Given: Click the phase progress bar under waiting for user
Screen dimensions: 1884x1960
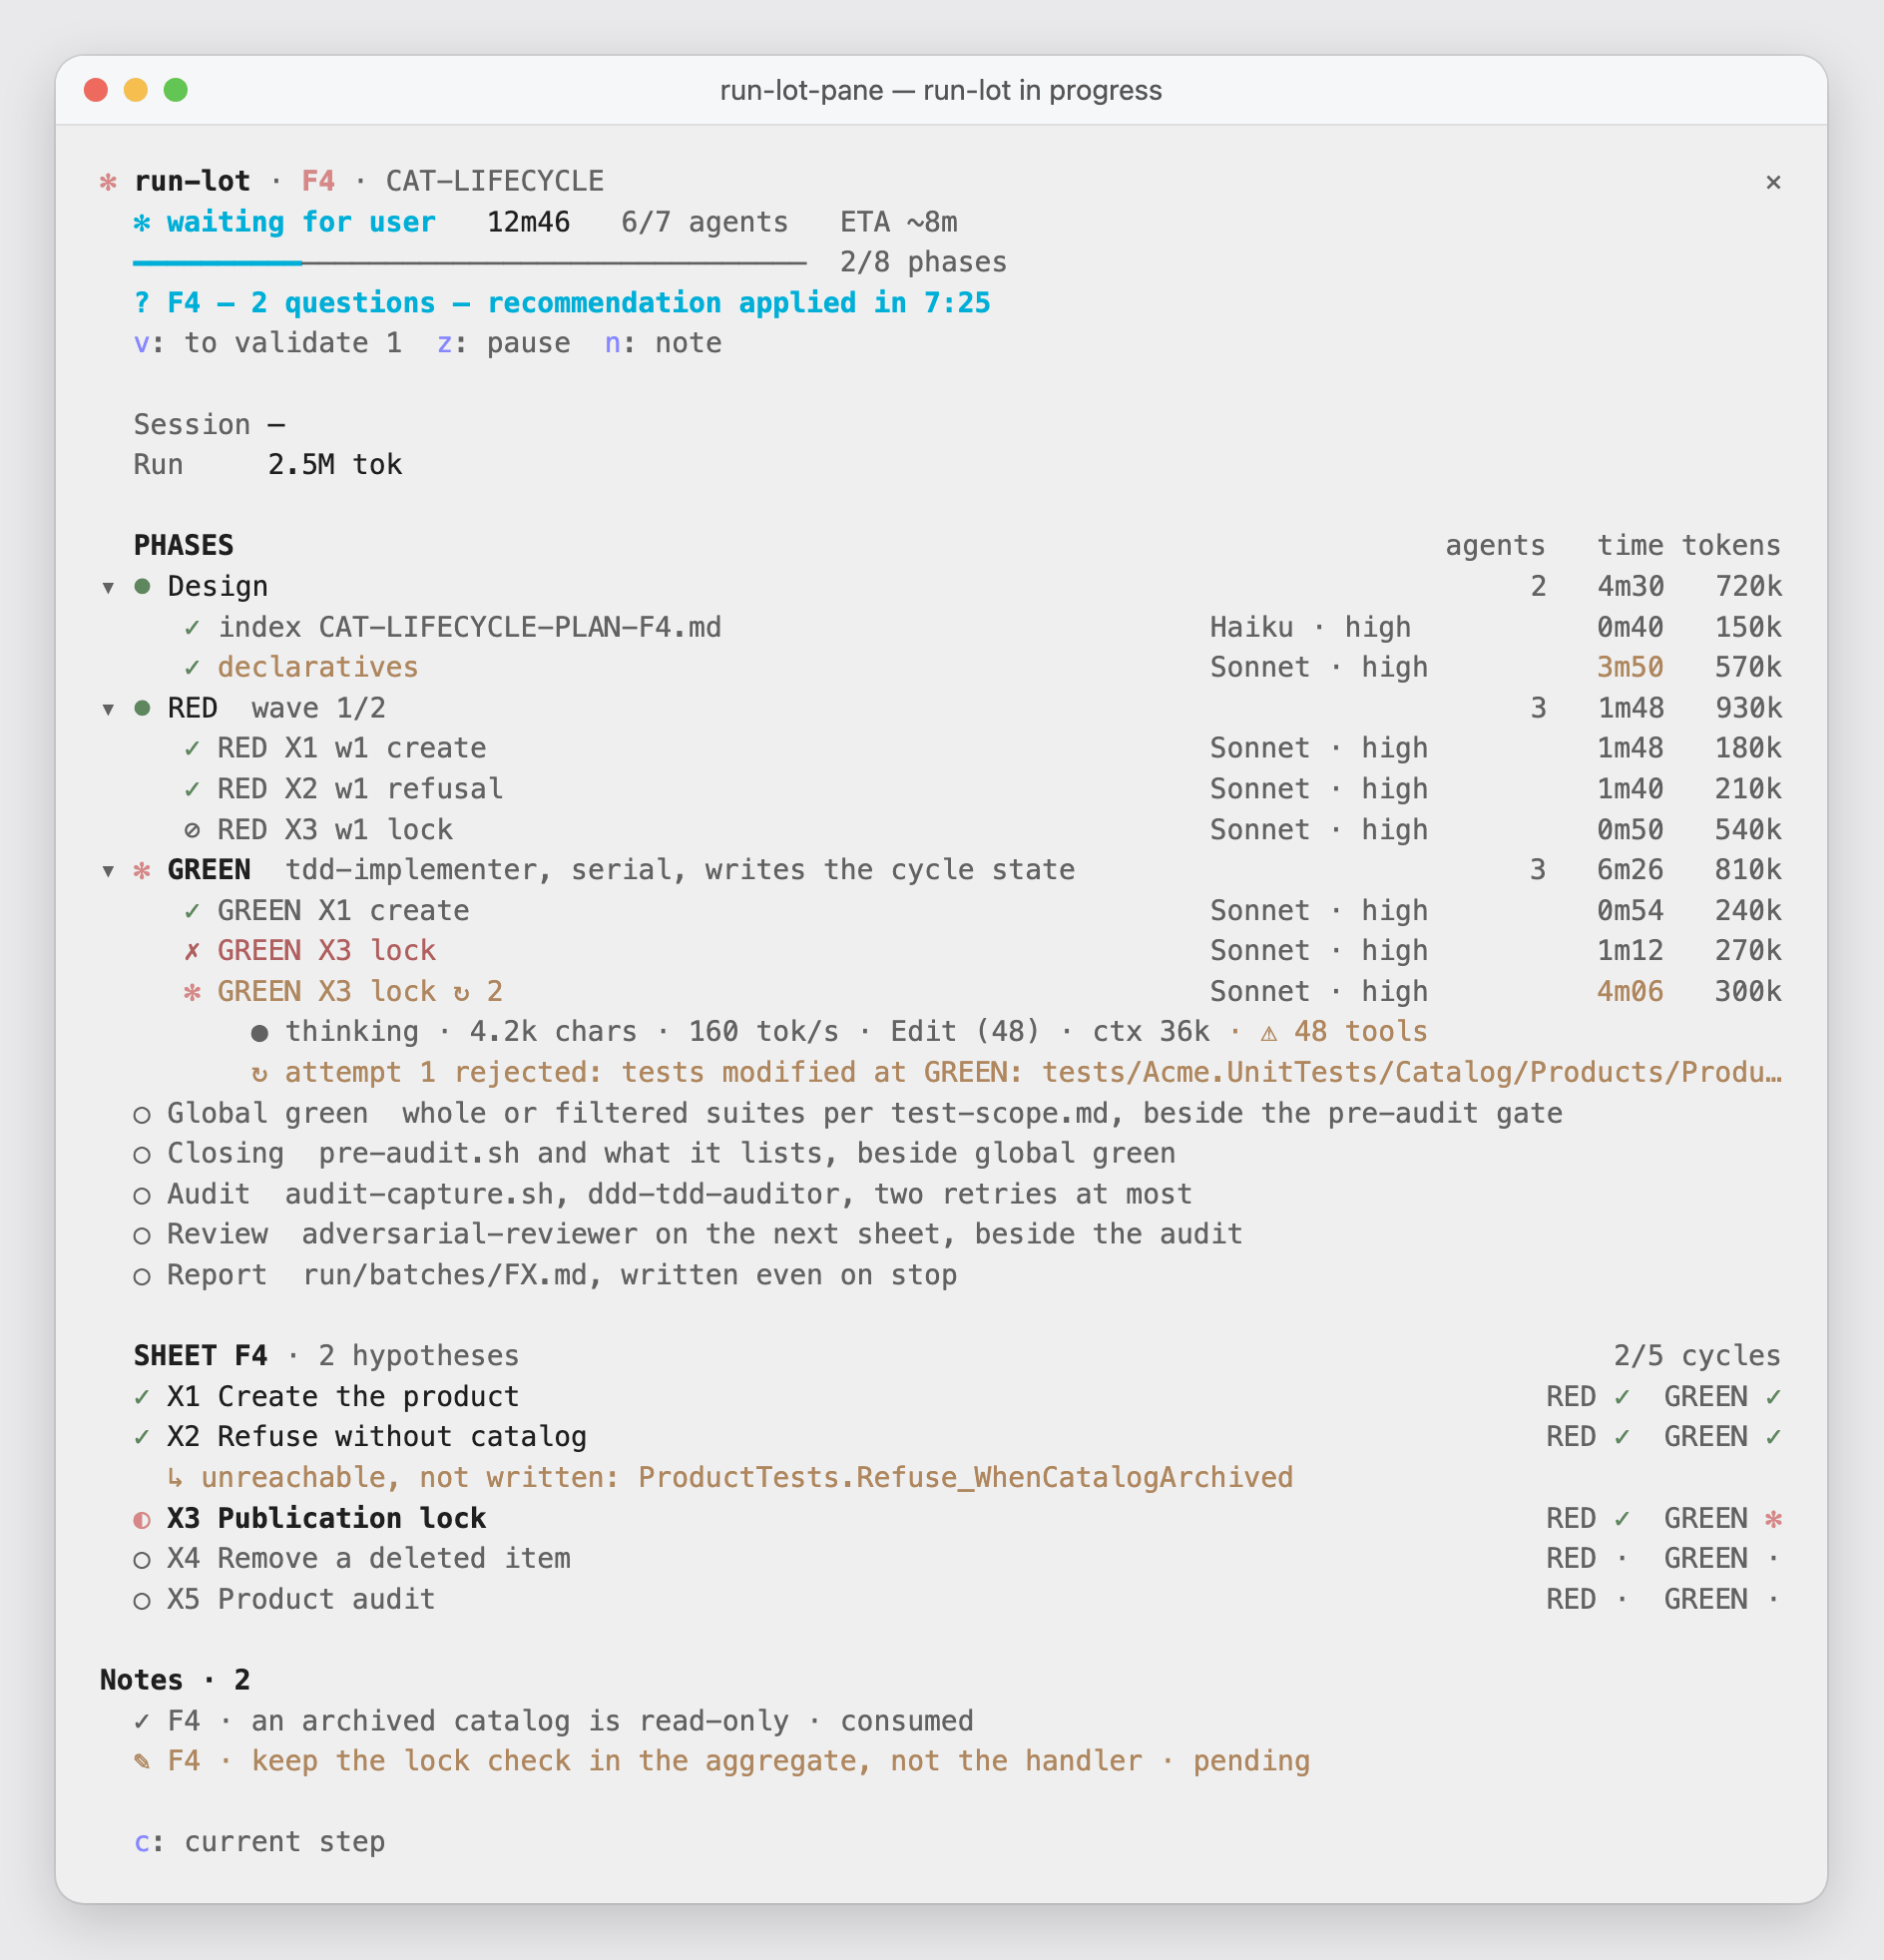Looking at the screenshot, I should [x=469, y=263].
